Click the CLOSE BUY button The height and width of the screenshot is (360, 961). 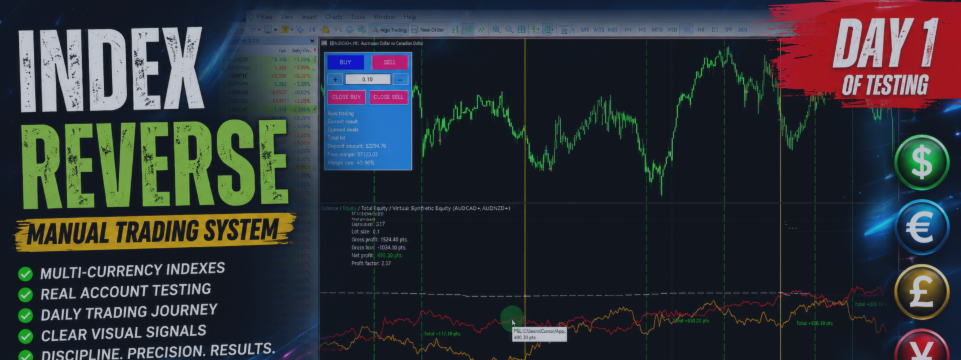click(x=346, y=97)
